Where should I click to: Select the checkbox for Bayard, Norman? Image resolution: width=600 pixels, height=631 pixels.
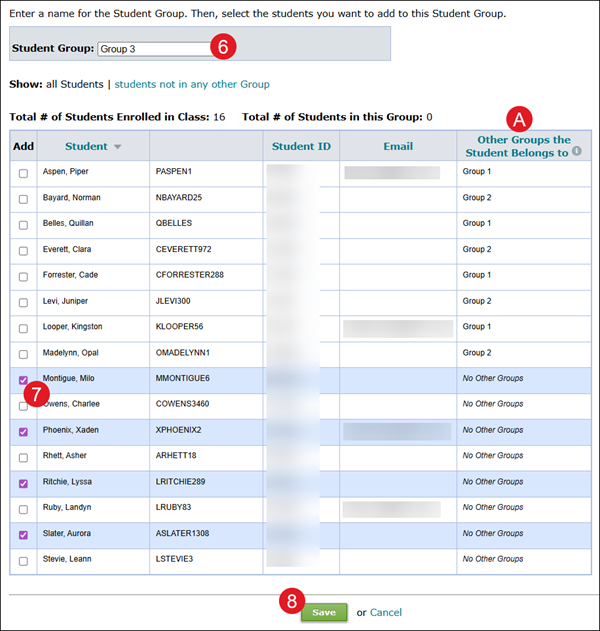click(x=23, y=198)
